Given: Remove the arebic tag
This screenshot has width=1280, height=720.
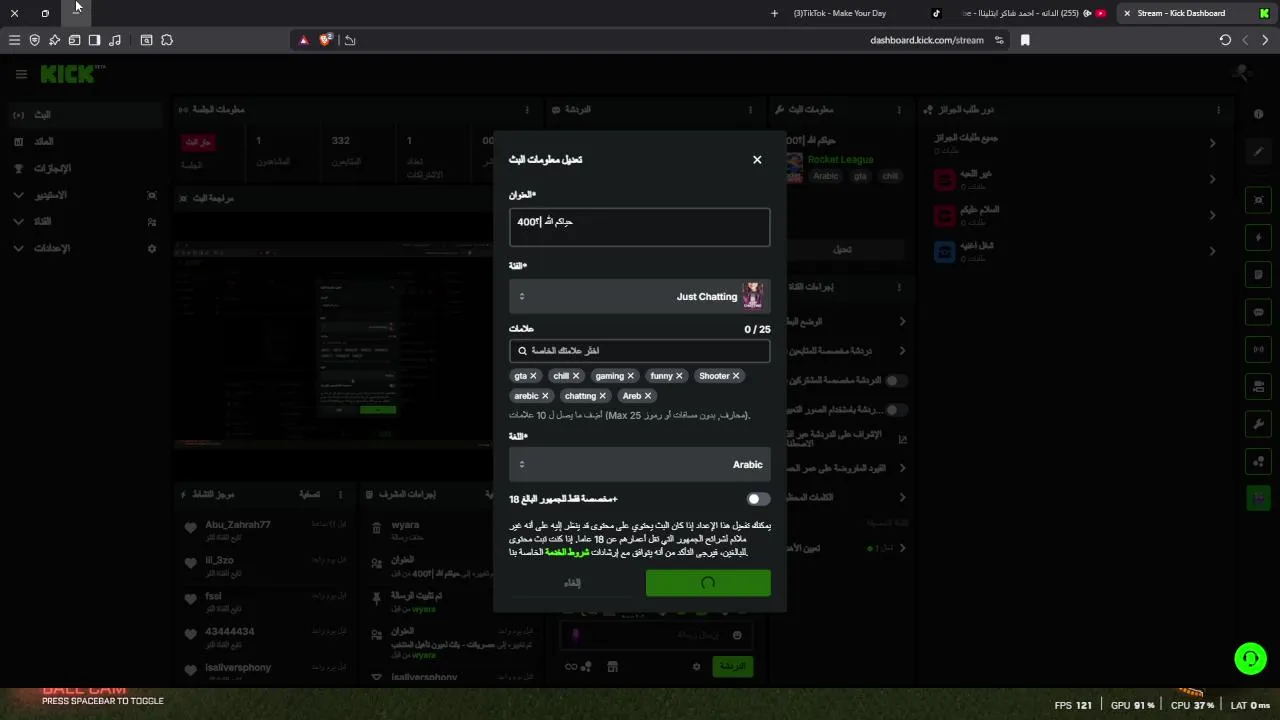Looking at the screenshot, I should [545, 396].
